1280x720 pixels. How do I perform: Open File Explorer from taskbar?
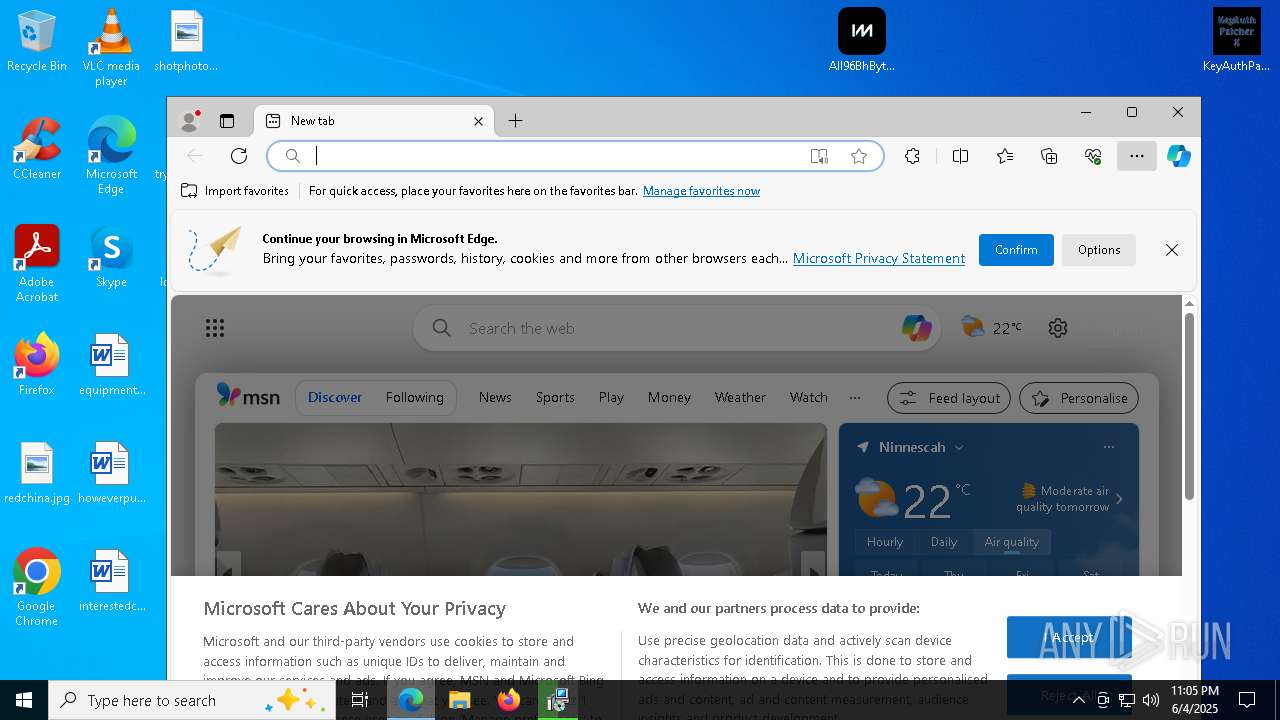tap(460, 700)
